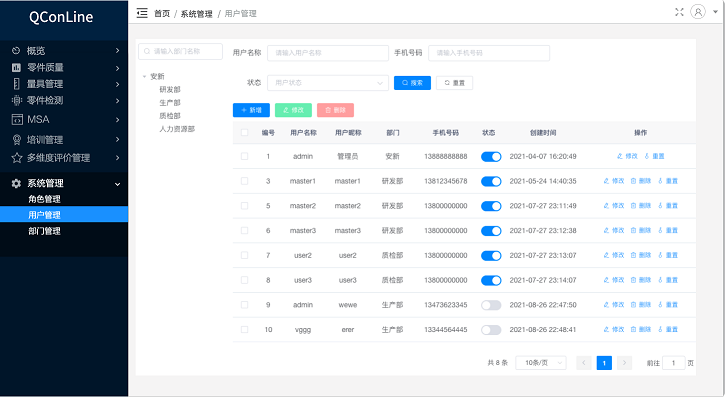
Task: Check the box for master1 row
Action: [x=245, y=181]
